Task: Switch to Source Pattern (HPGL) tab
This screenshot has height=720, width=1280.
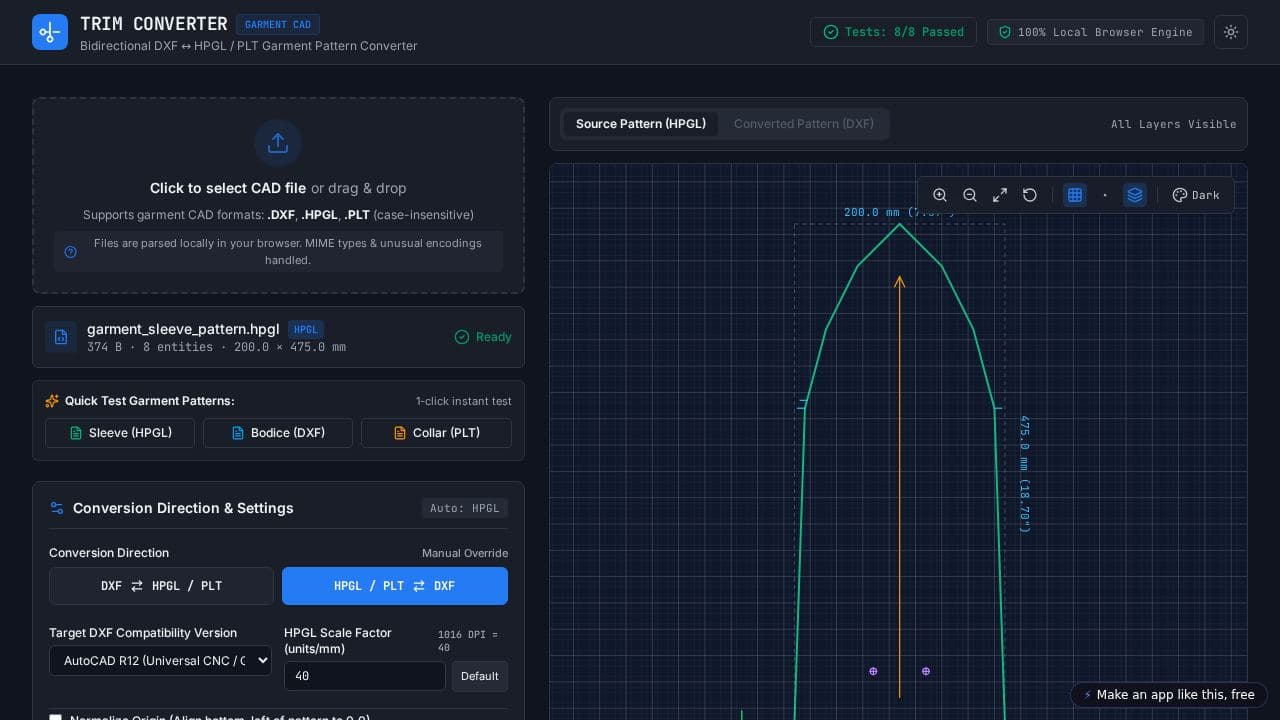Action: point(641,124)
